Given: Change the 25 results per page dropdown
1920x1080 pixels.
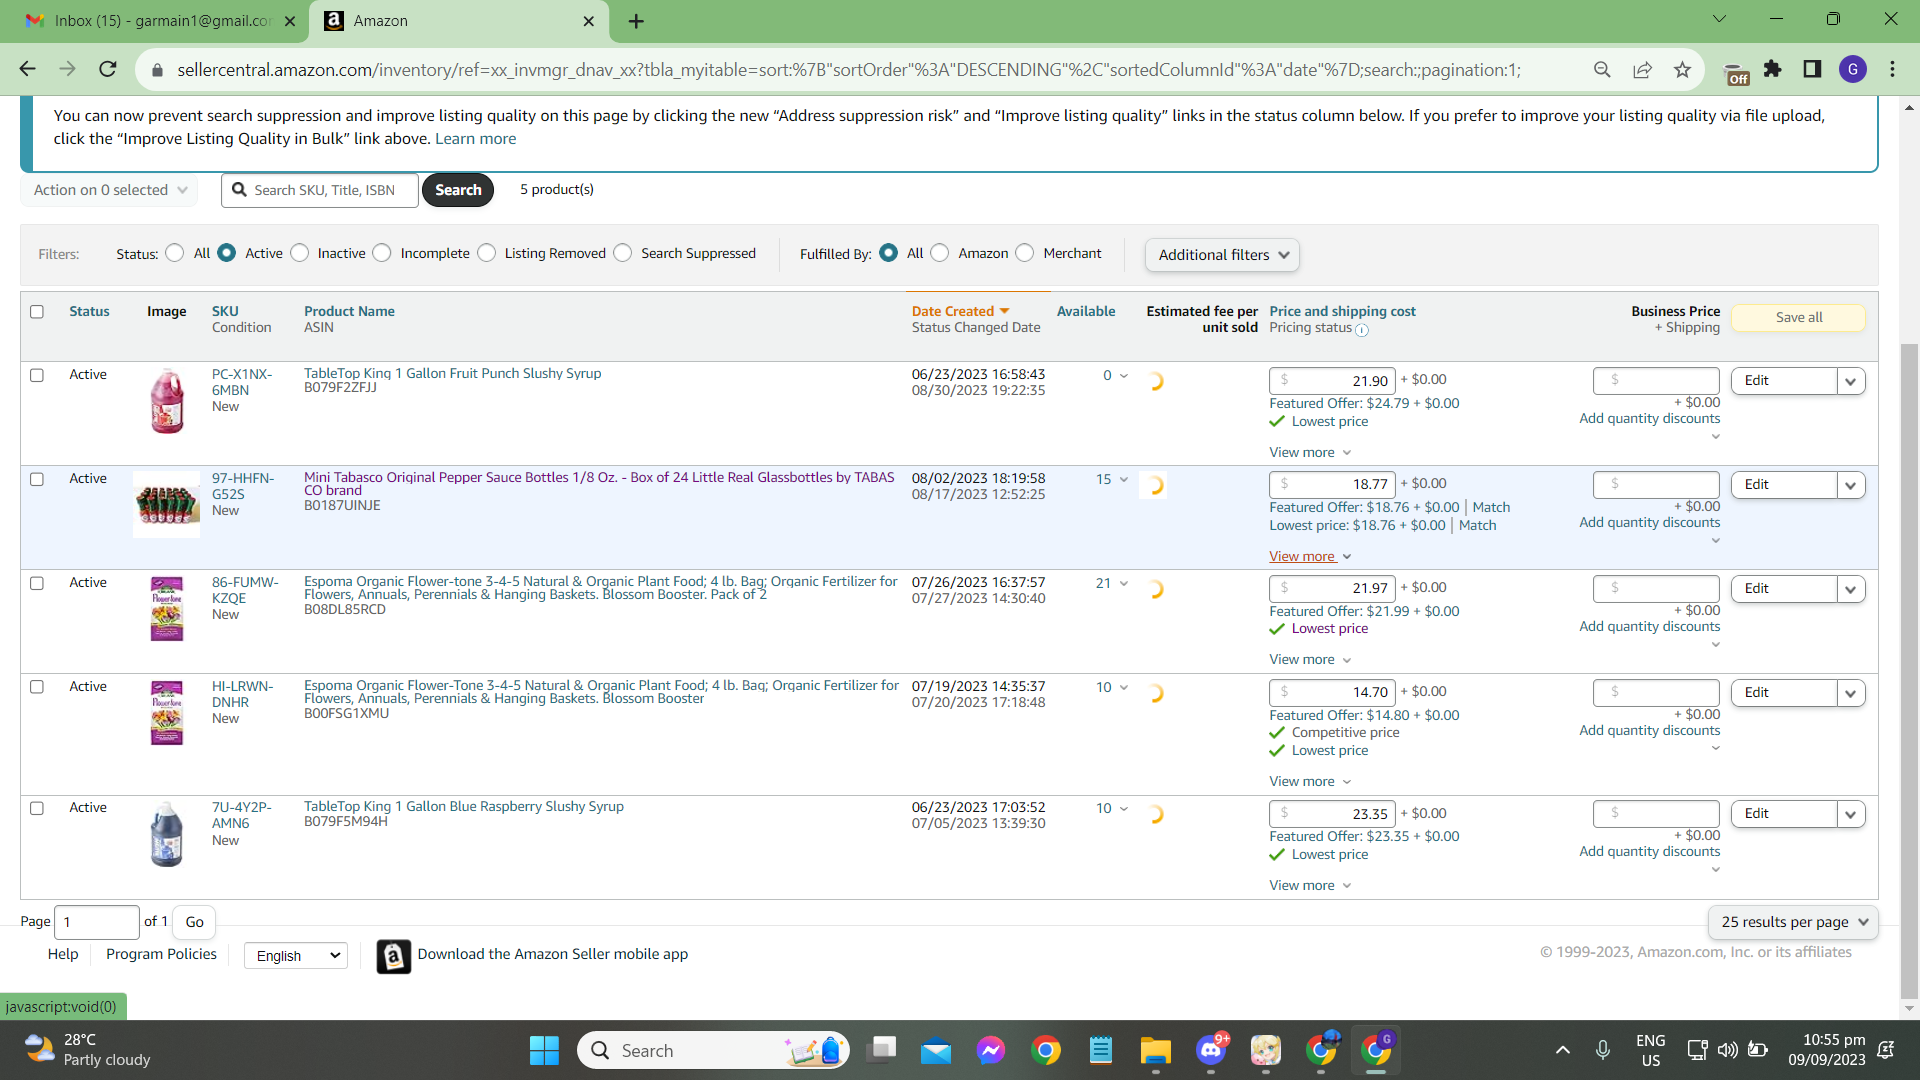Looking at the screenshot, I should [1794, 922].
